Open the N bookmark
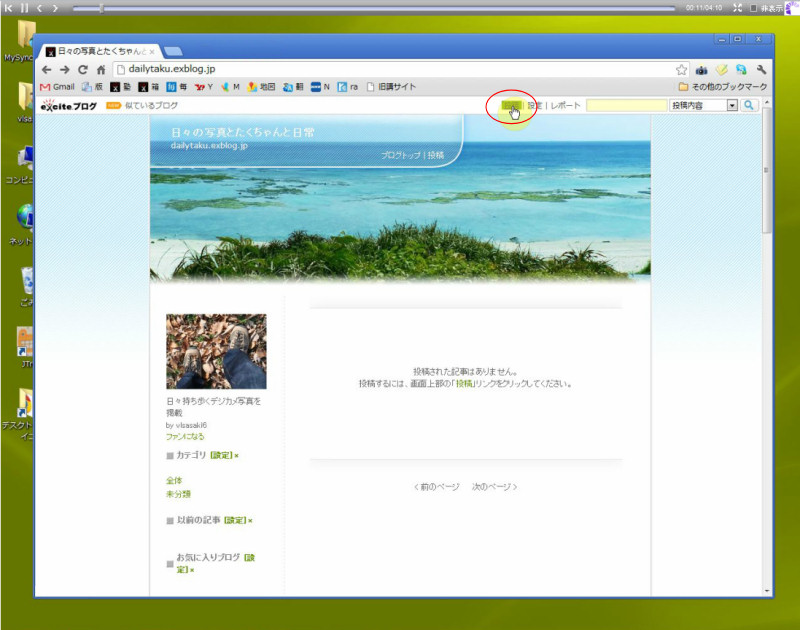The height and width of the screenshot is (630, 800). [x=320, y=87]
